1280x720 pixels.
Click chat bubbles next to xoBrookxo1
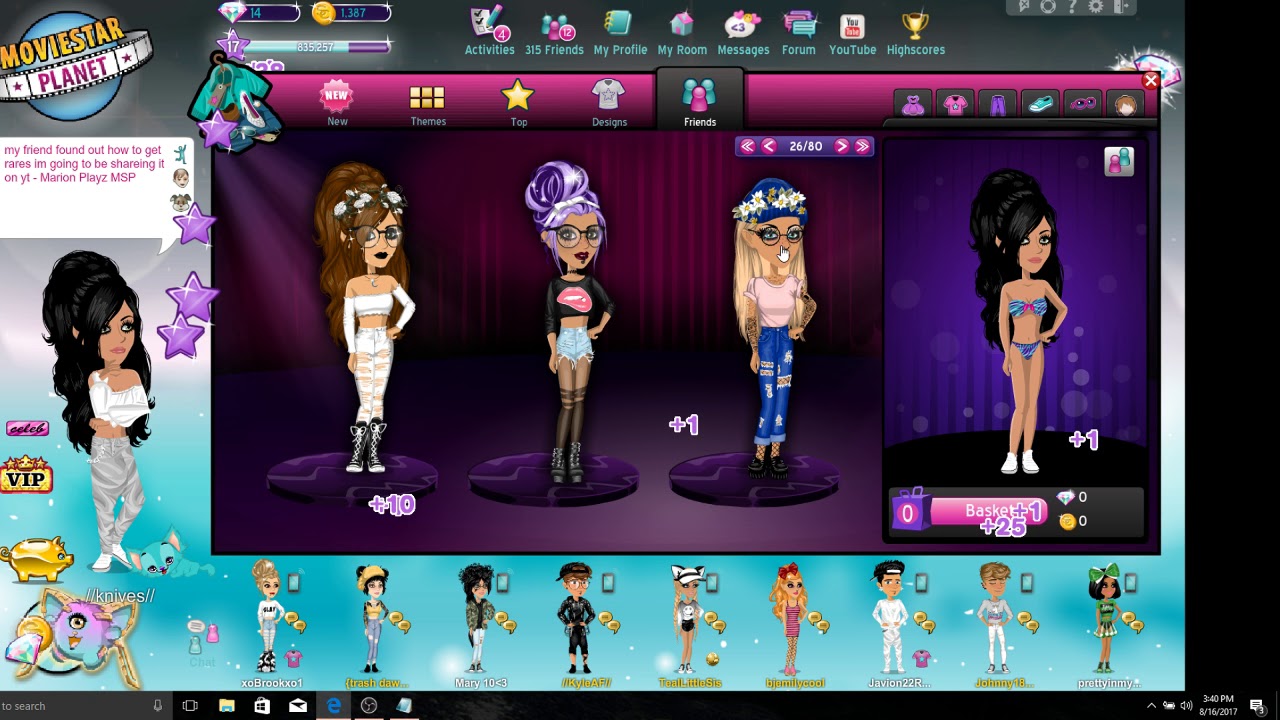click(295, 623)
